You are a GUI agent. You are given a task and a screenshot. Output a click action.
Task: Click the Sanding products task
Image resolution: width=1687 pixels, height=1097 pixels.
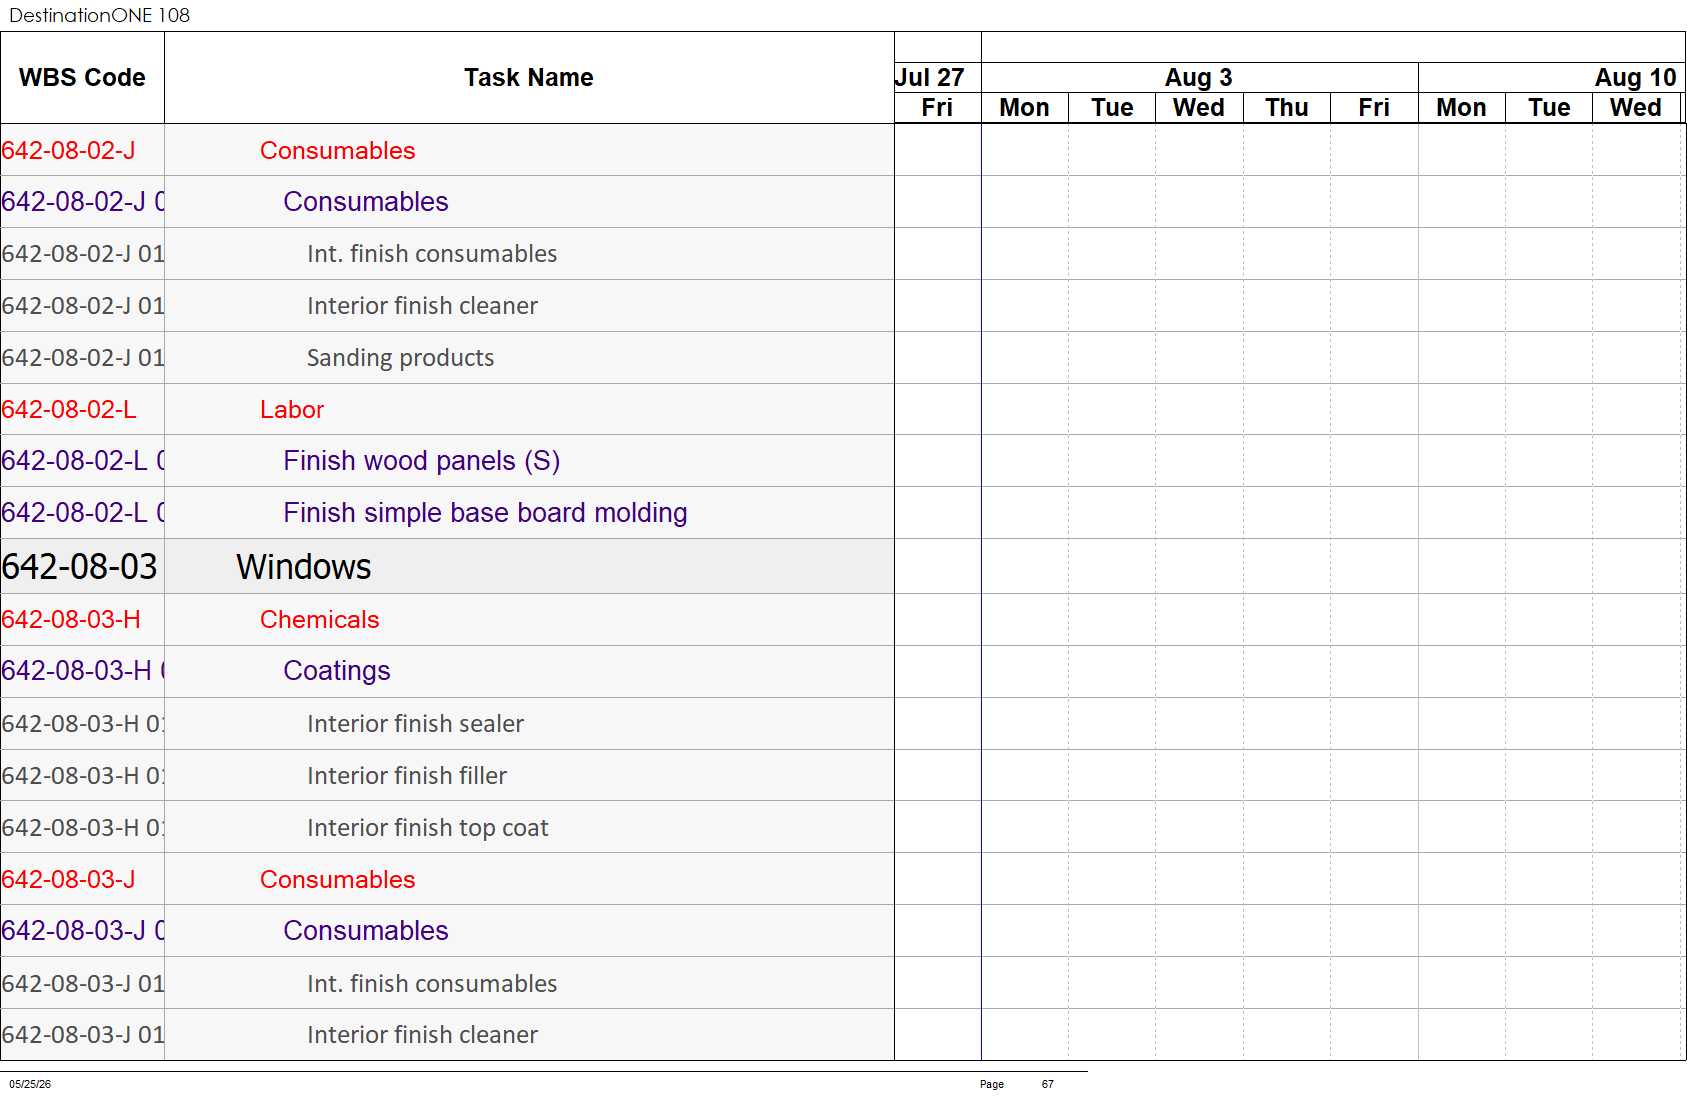pos(400,358)
